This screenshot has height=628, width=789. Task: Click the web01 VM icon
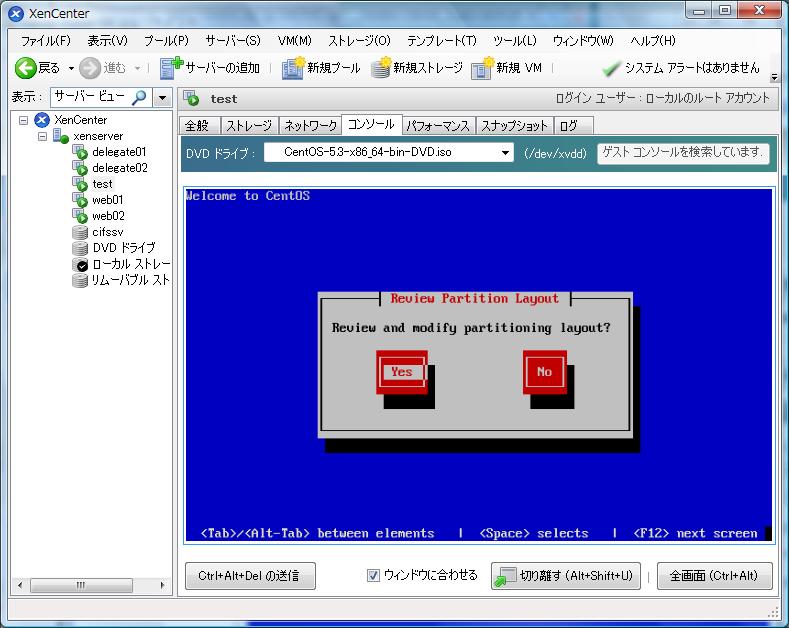(x=80, y=200)
